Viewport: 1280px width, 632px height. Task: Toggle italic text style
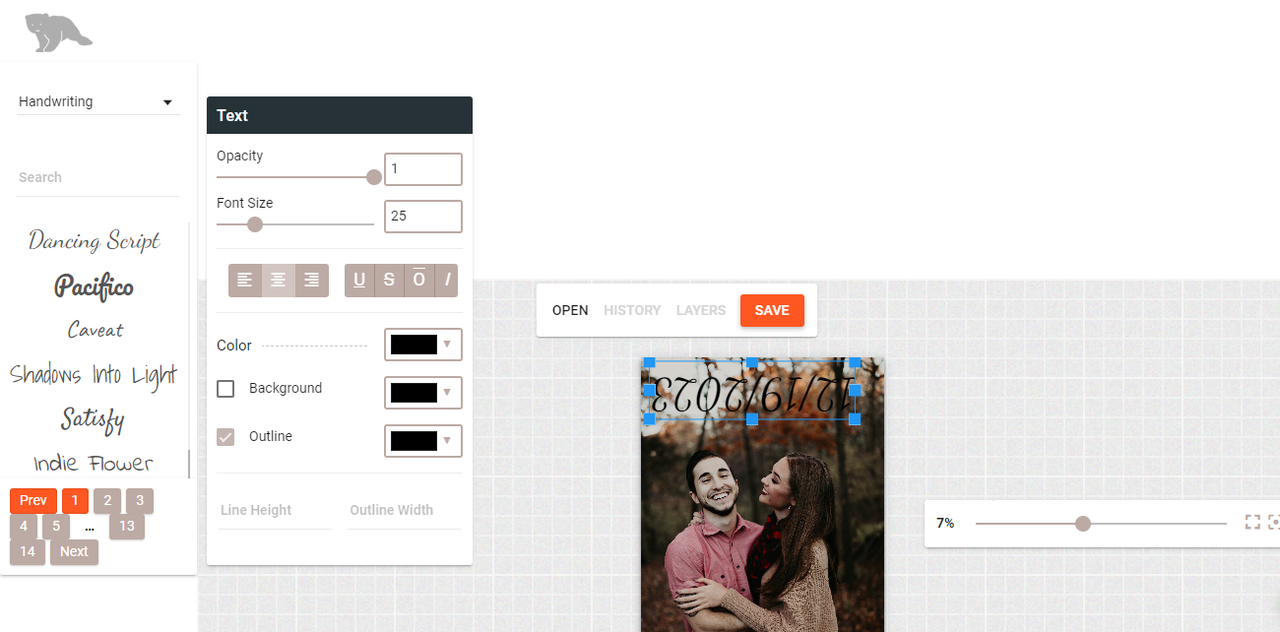(x=447, y=281)
